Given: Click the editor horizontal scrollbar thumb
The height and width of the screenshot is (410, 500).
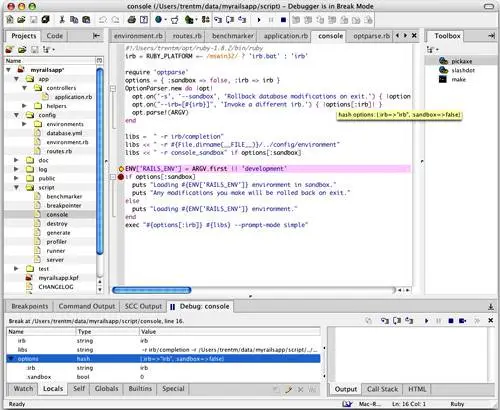Looking at the screenshot, I should coord(152,290).
